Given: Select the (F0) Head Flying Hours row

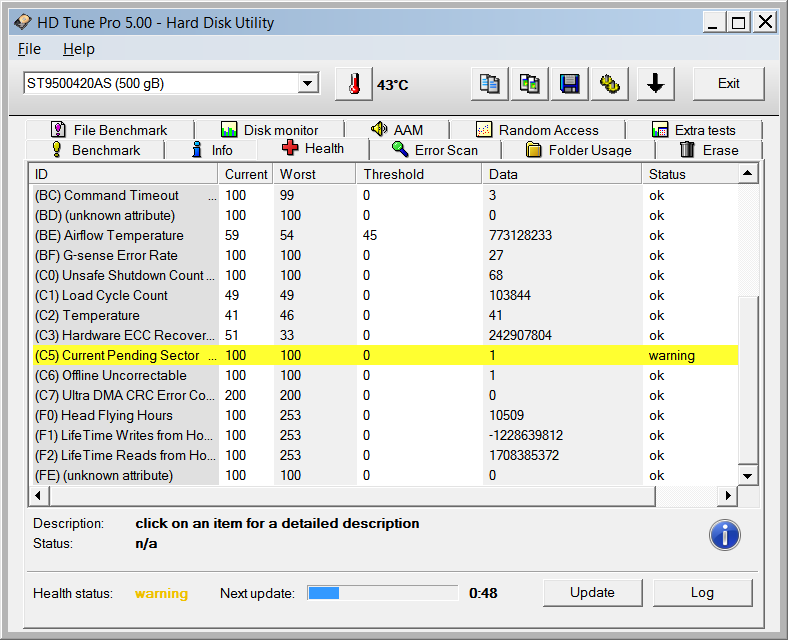Looking at the screenshot, I should point(385,415).
